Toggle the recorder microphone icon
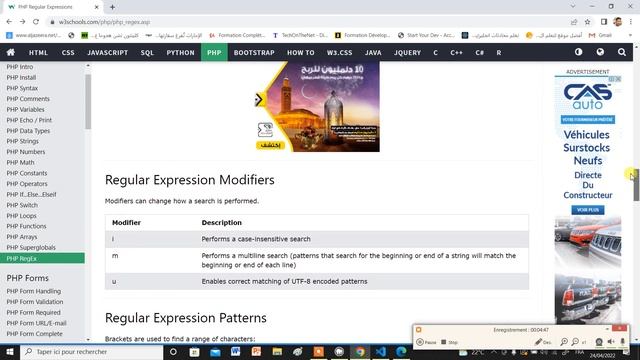Image resolution: width=640 pixels, height=360 pixels. 622,342
